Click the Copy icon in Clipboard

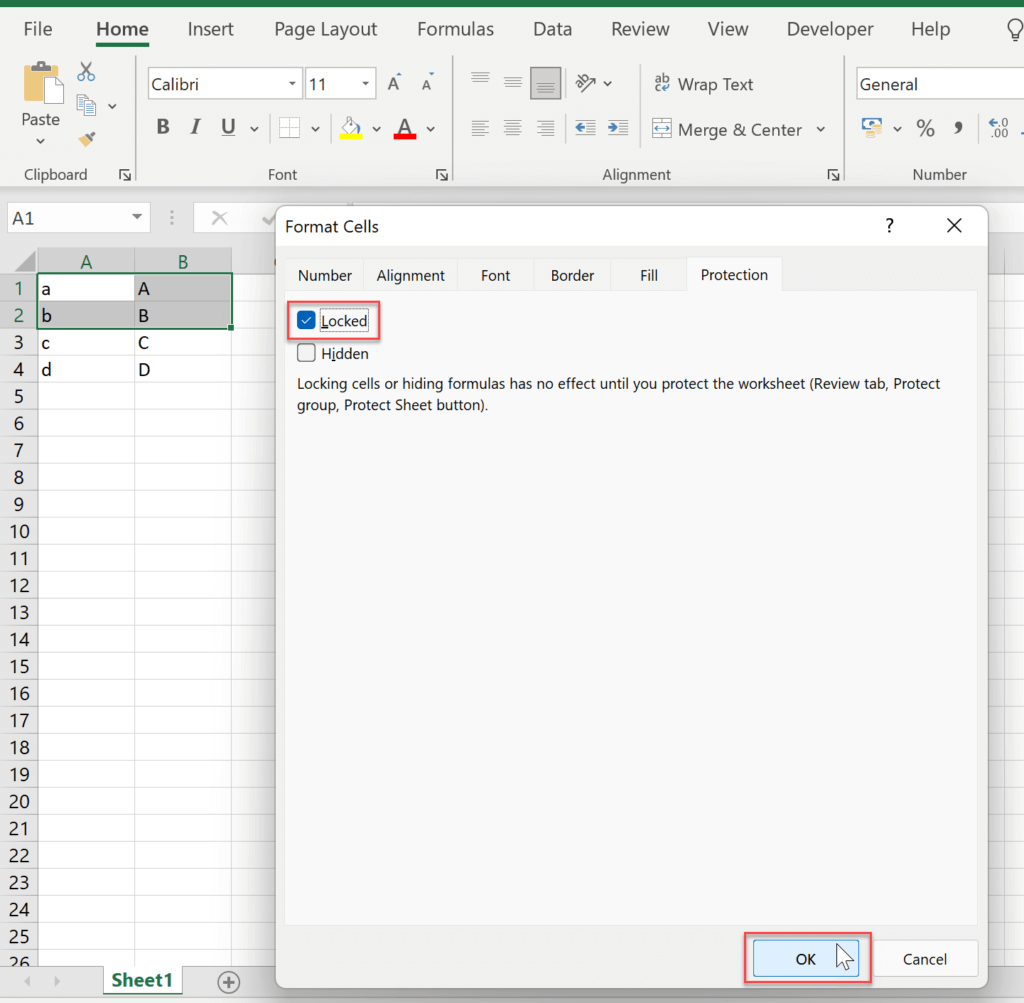tap(86, 105)
